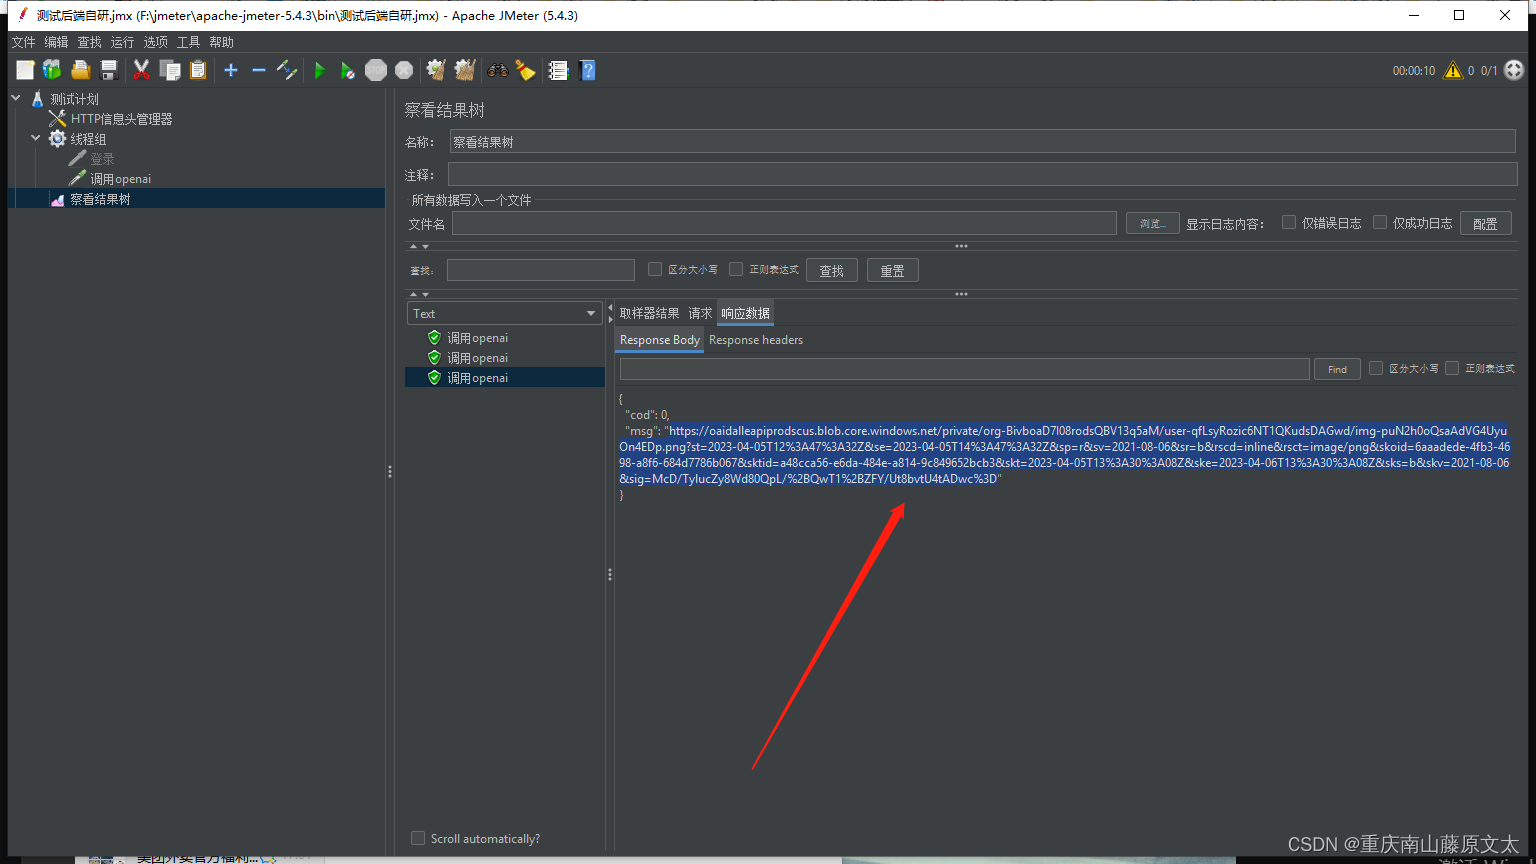Click the 名称 name input field
Viewport: 1536px width, 864px height.
(x=983, y=142)
